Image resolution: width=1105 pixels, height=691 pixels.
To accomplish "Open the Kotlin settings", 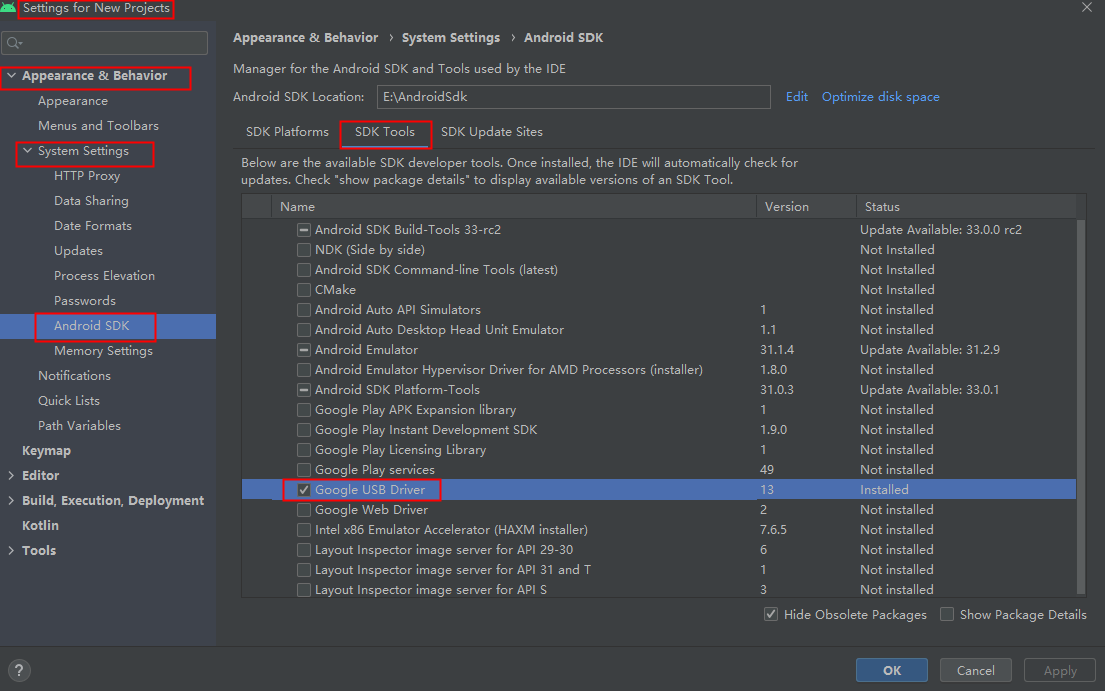I will pyautogui.click(x=40, y=525).
